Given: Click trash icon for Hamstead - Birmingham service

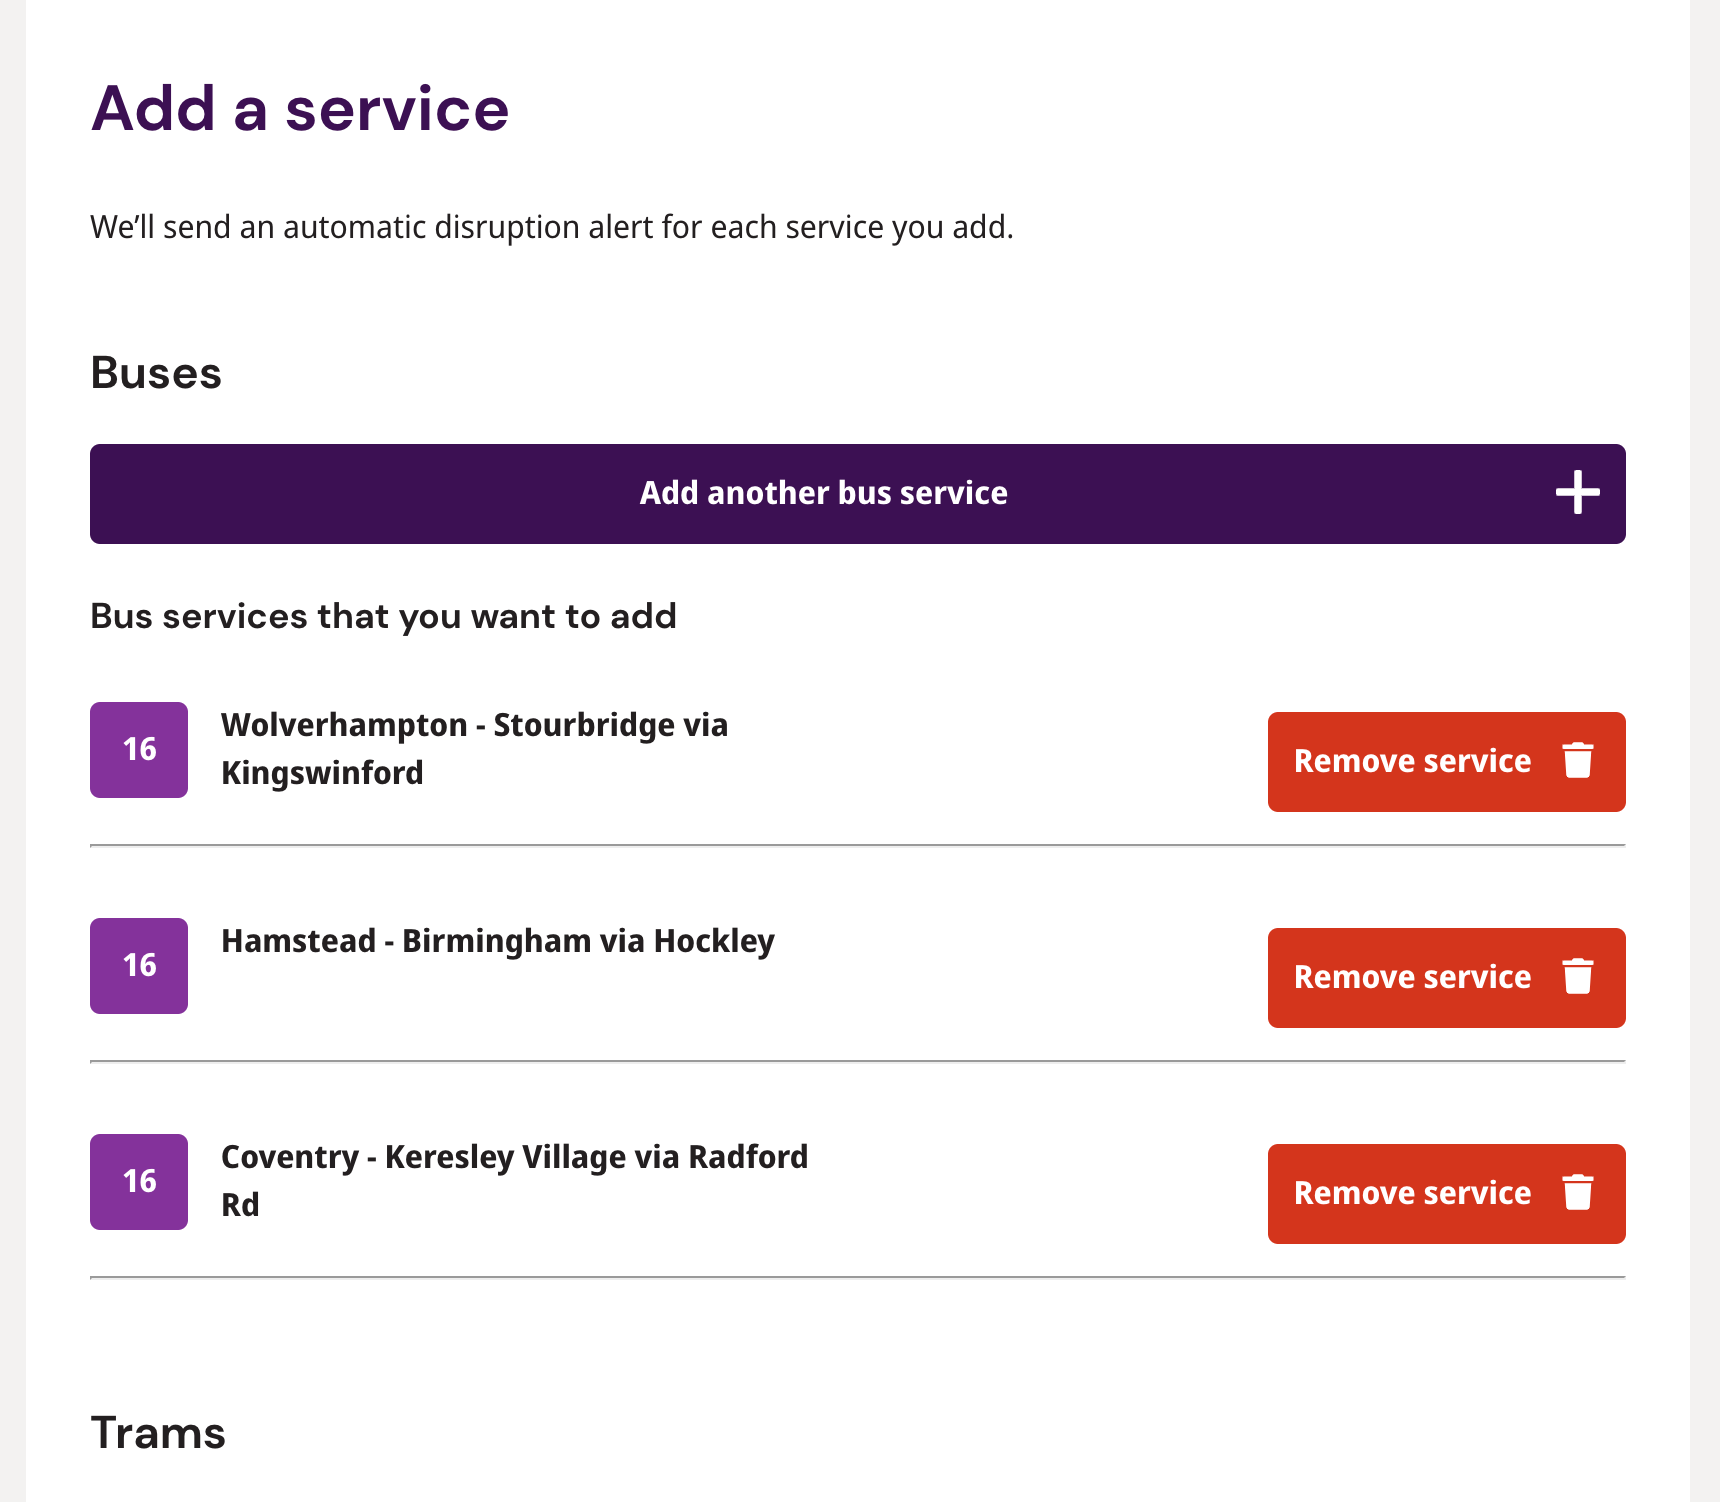Looking at the screenshot, I should (x=1578, y=977).
